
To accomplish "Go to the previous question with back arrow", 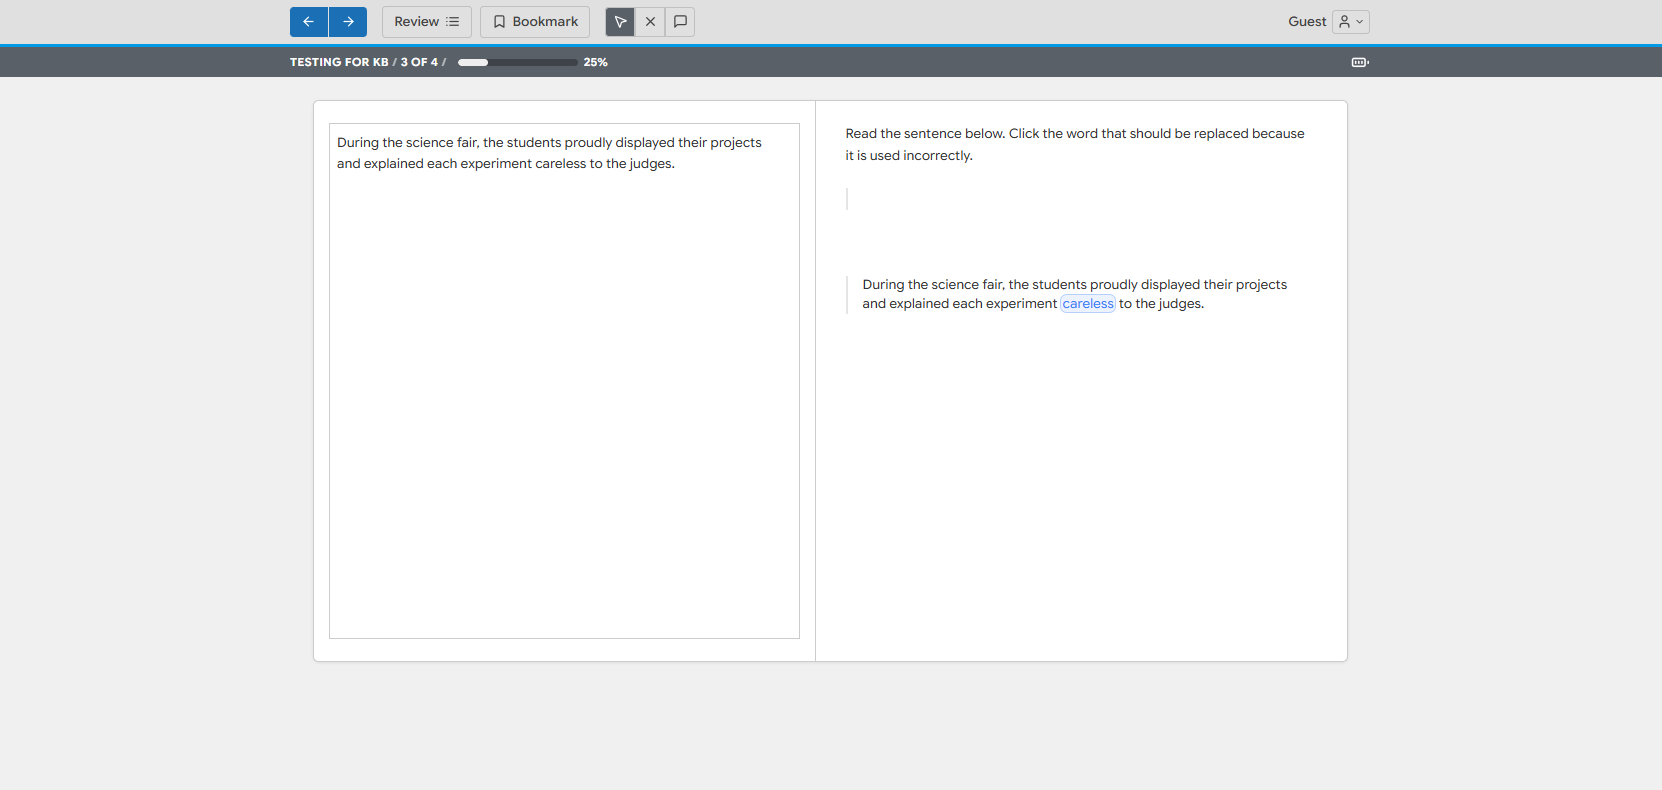I will pos(309,22).
